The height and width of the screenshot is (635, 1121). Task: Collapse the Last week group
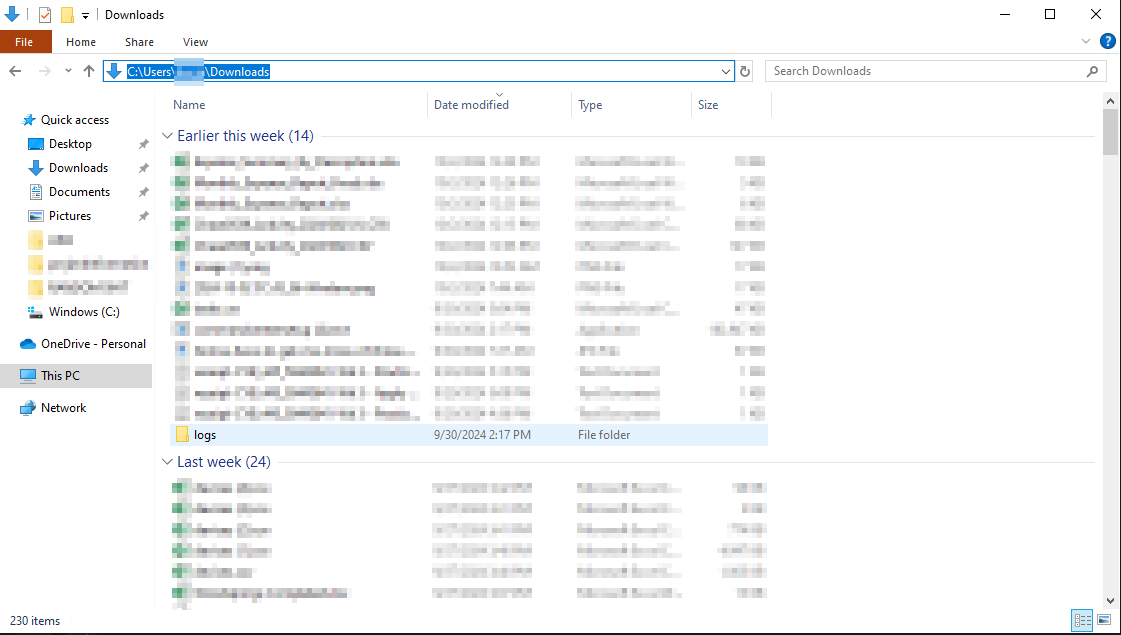tap(167, 462)
